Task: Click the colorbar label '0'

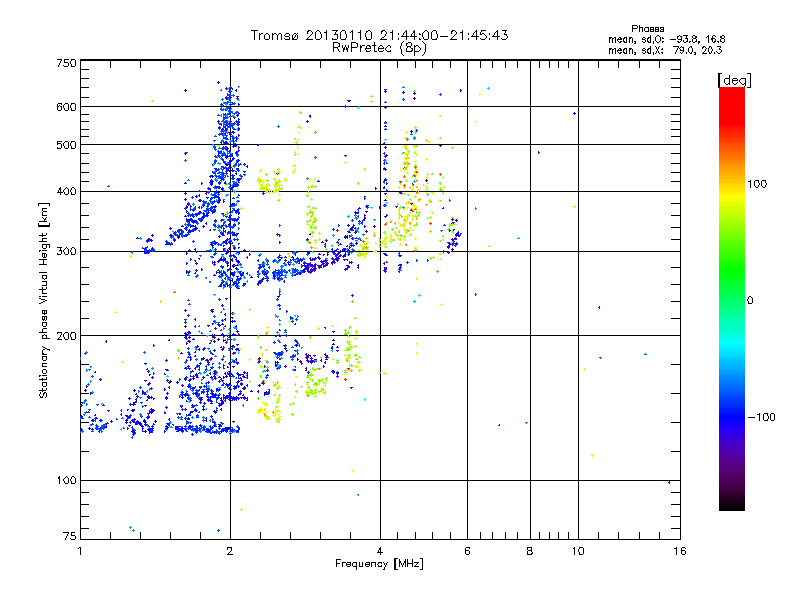Action: 750,301
